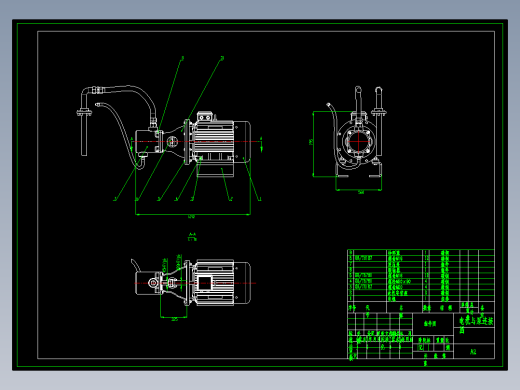Screen dimensions: 520x390
Task: Select the motor terminal box in side view
Action: pyautogui.click(x=205, y=117)
